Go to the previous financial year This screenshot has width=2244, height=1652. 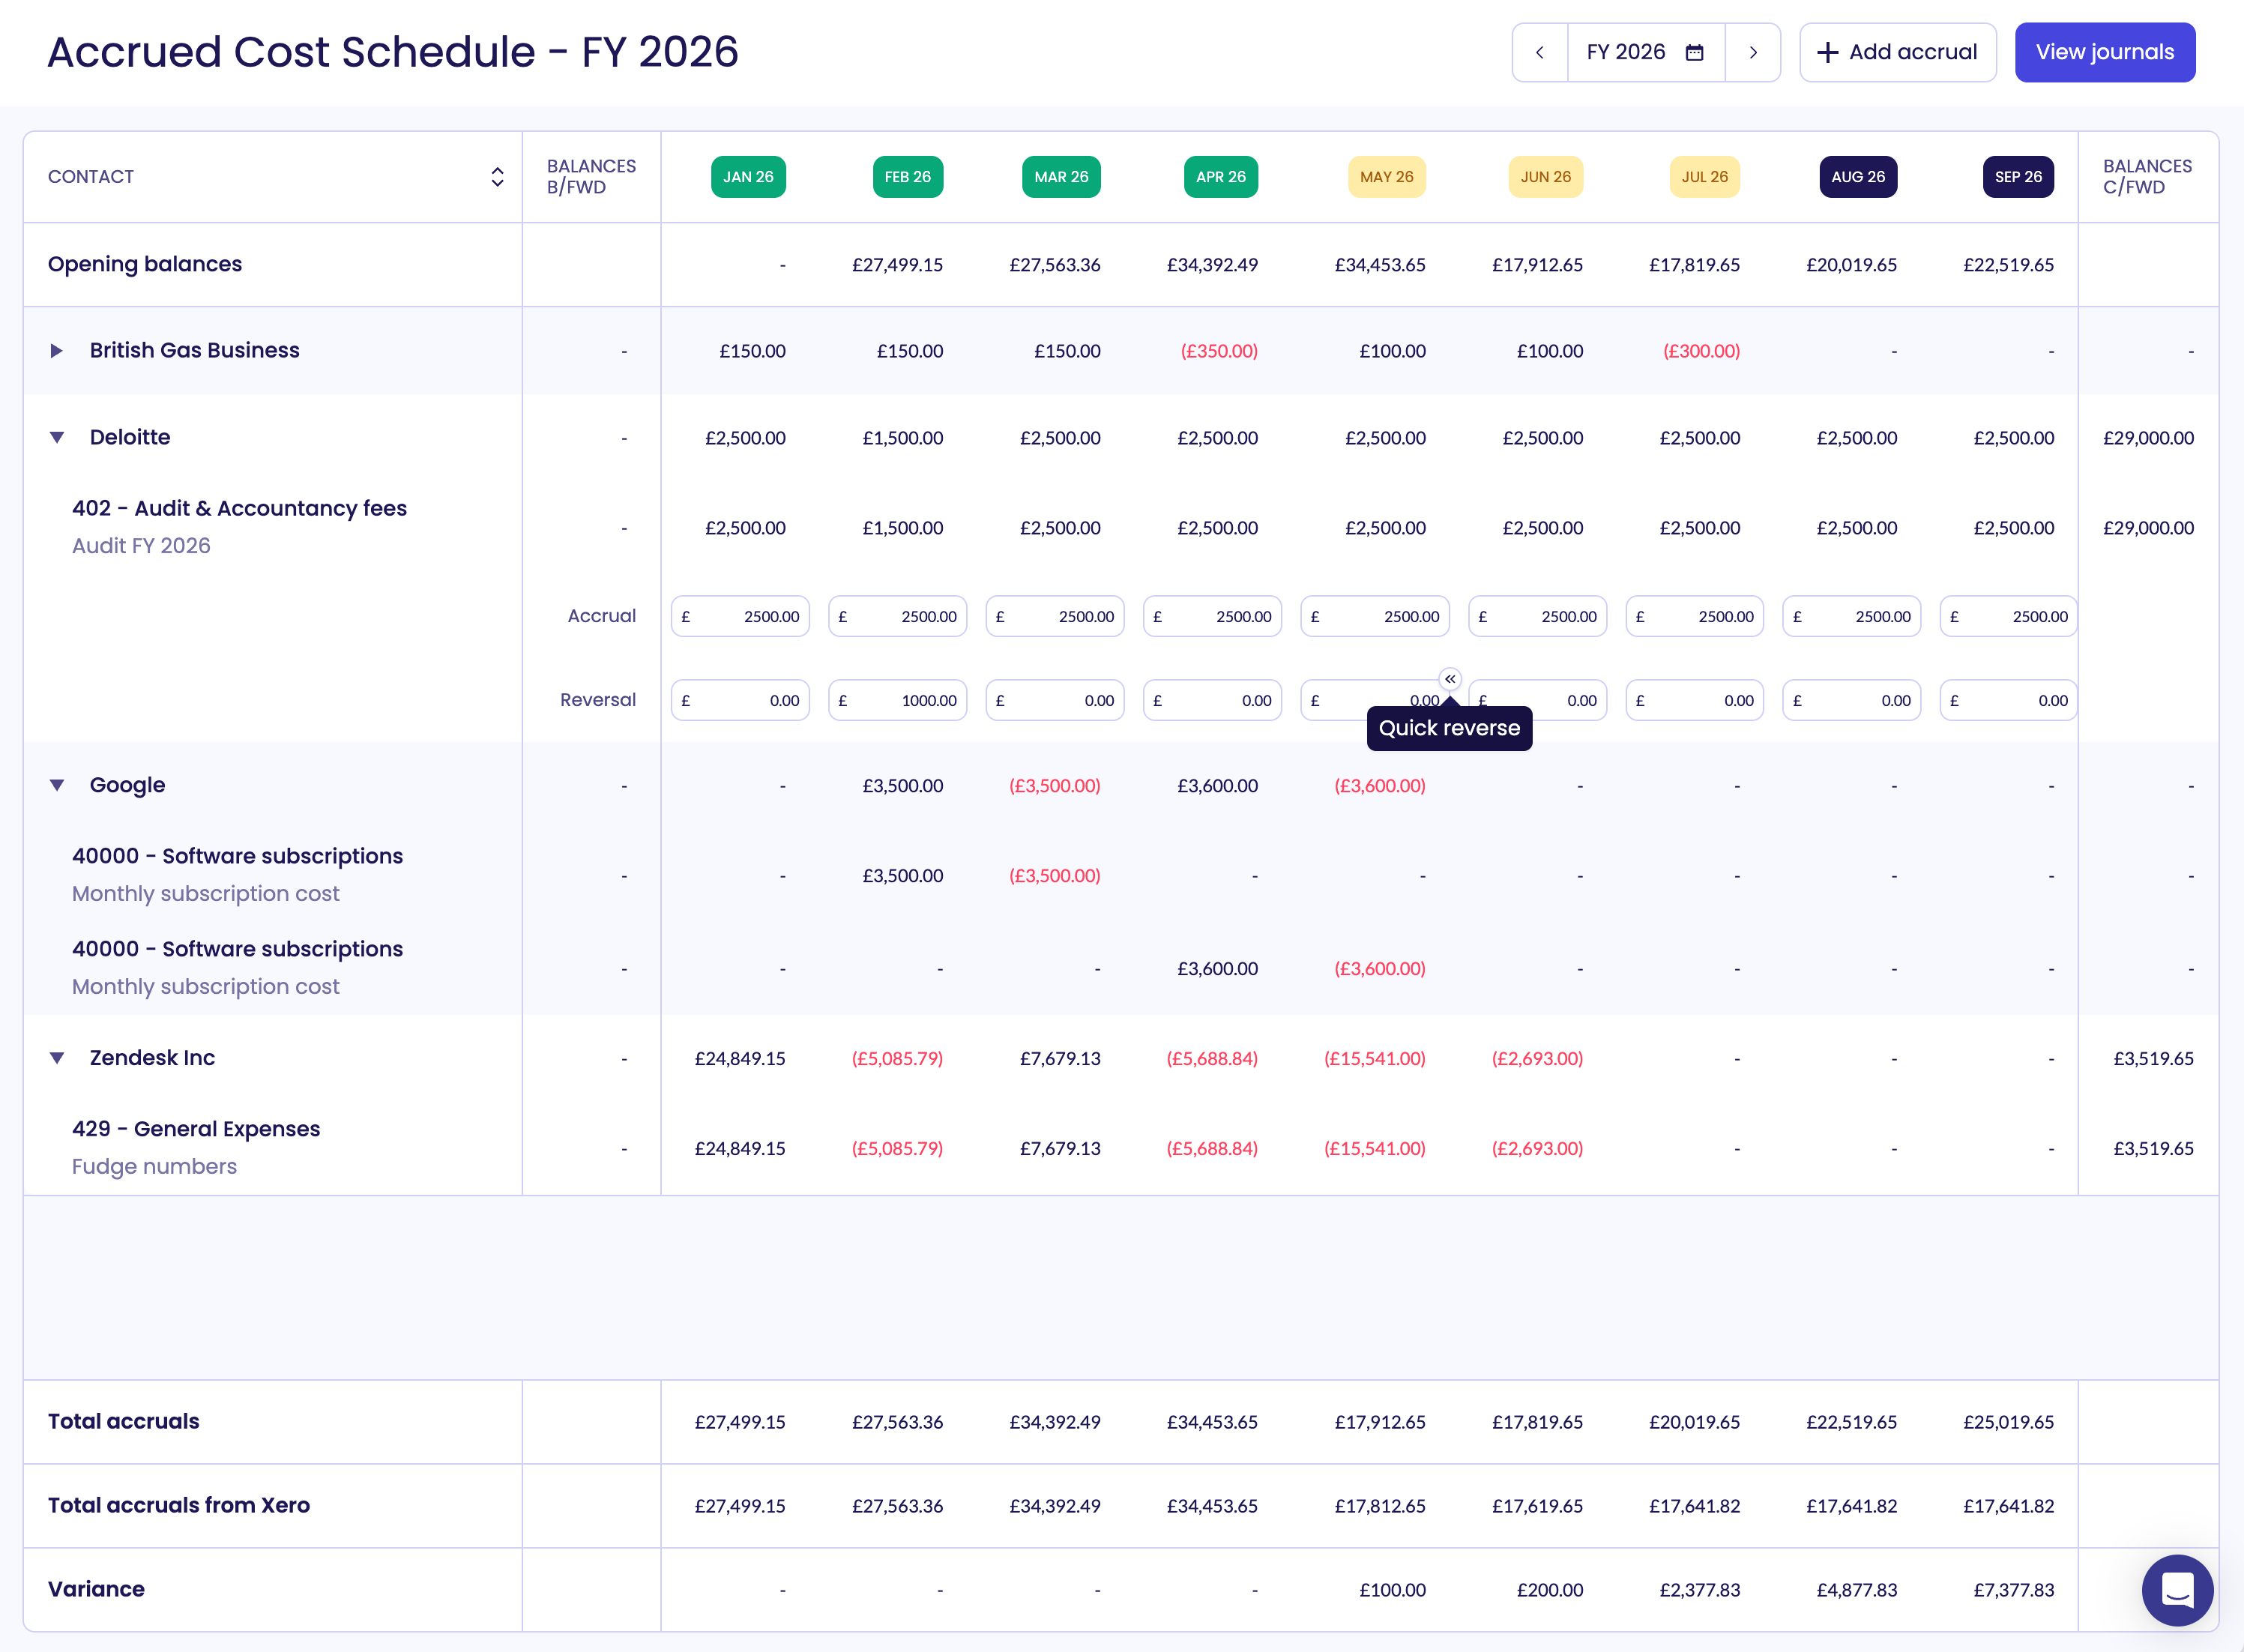pos(1540,52)
